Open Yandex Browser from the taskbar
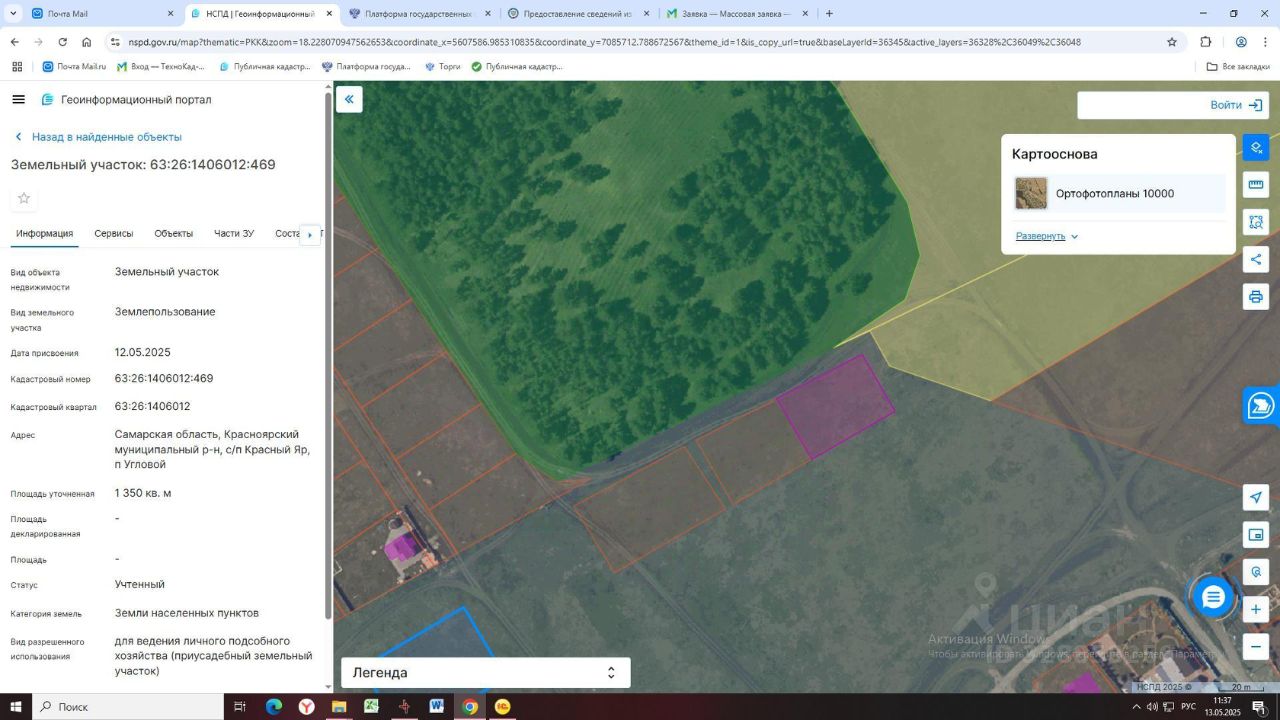1280x720 pixels. pos(306,707)
